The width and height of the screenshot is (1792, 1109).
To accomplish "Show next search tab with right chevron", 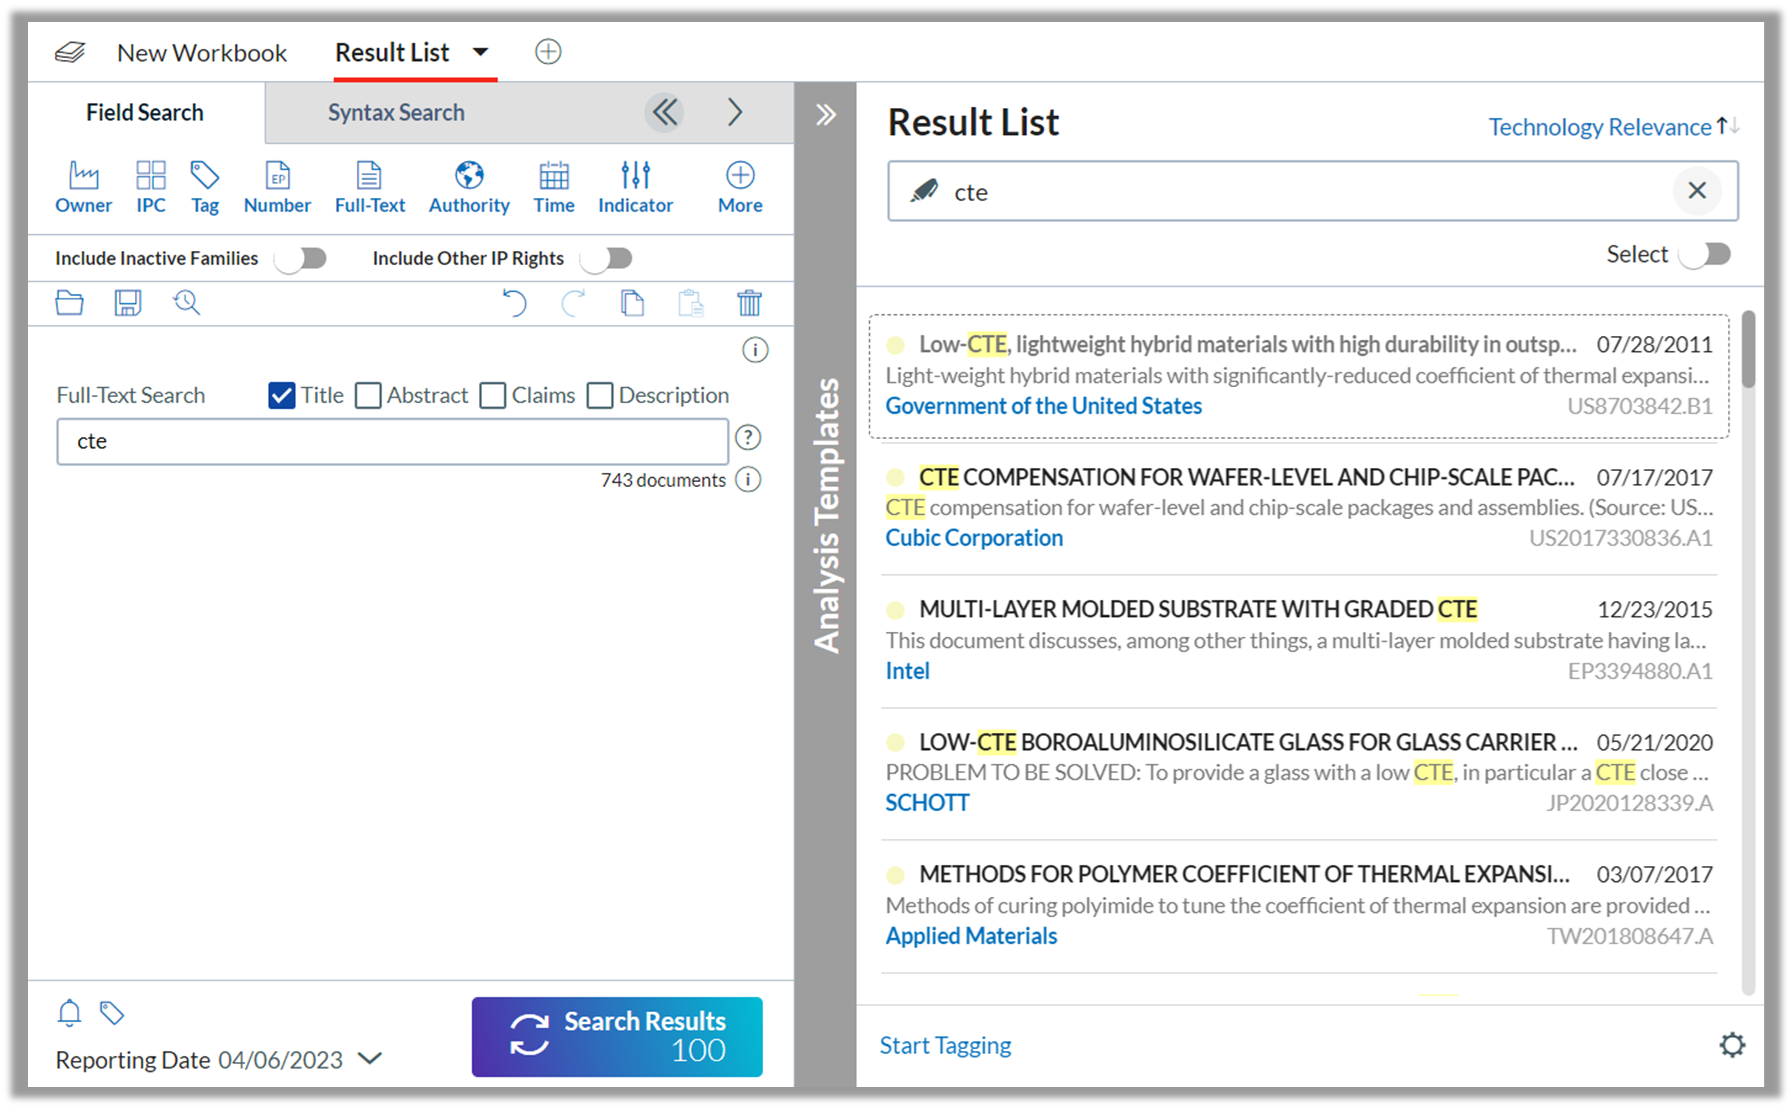I will click(735, 112).
